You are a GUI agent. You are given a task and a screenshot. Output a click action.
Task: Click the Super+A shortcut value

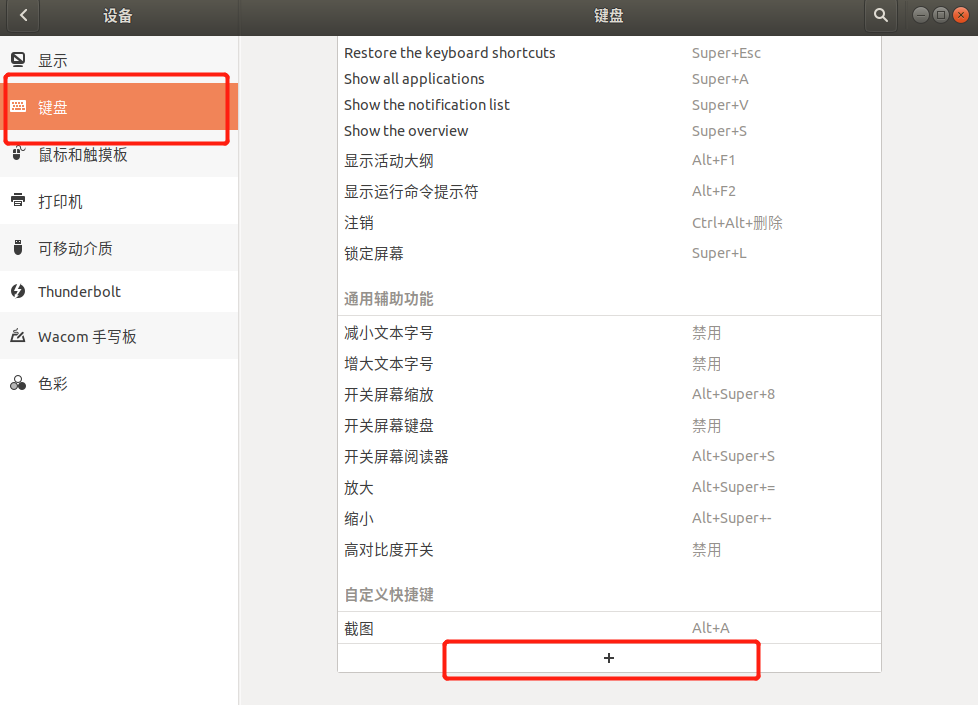tap(720, 79)
